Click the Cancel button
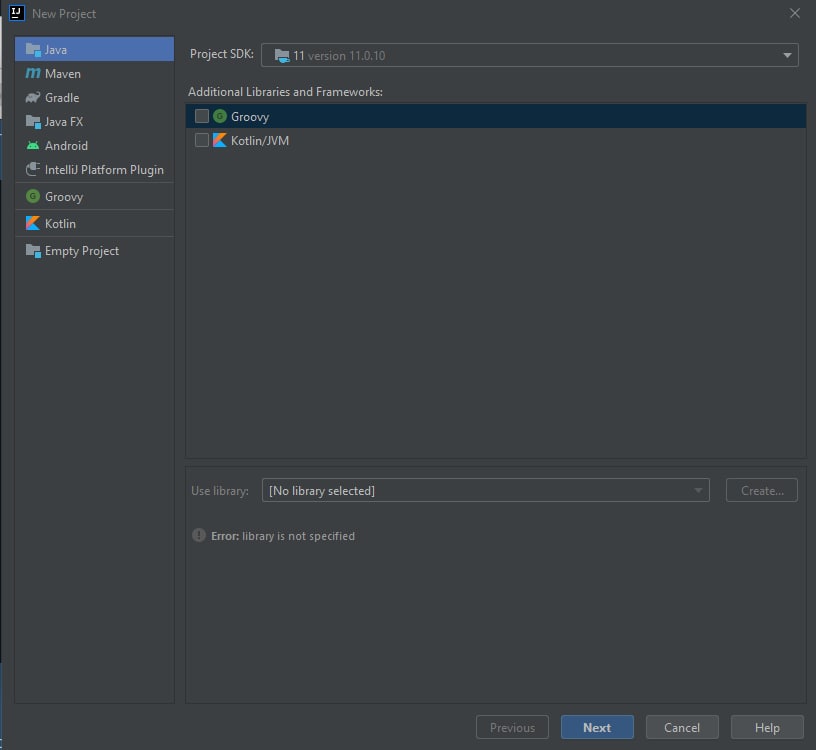This screenshot has height=750, width=816. point(682,727)
